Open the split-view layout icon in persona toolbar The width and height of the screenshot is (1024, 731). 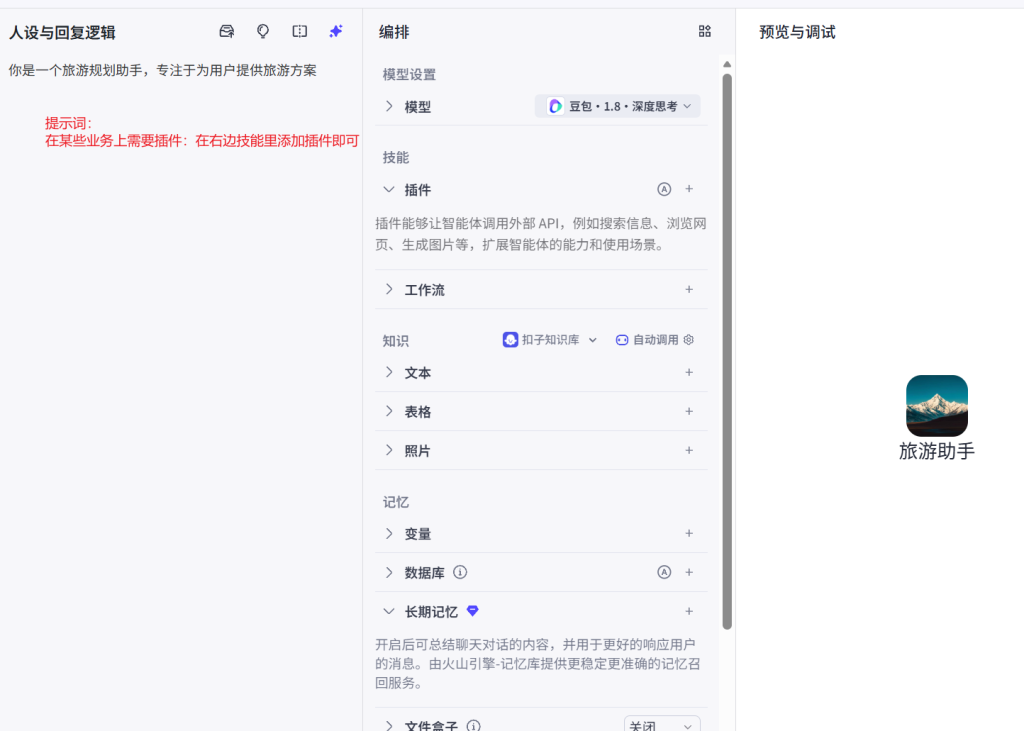coord(299,31)
